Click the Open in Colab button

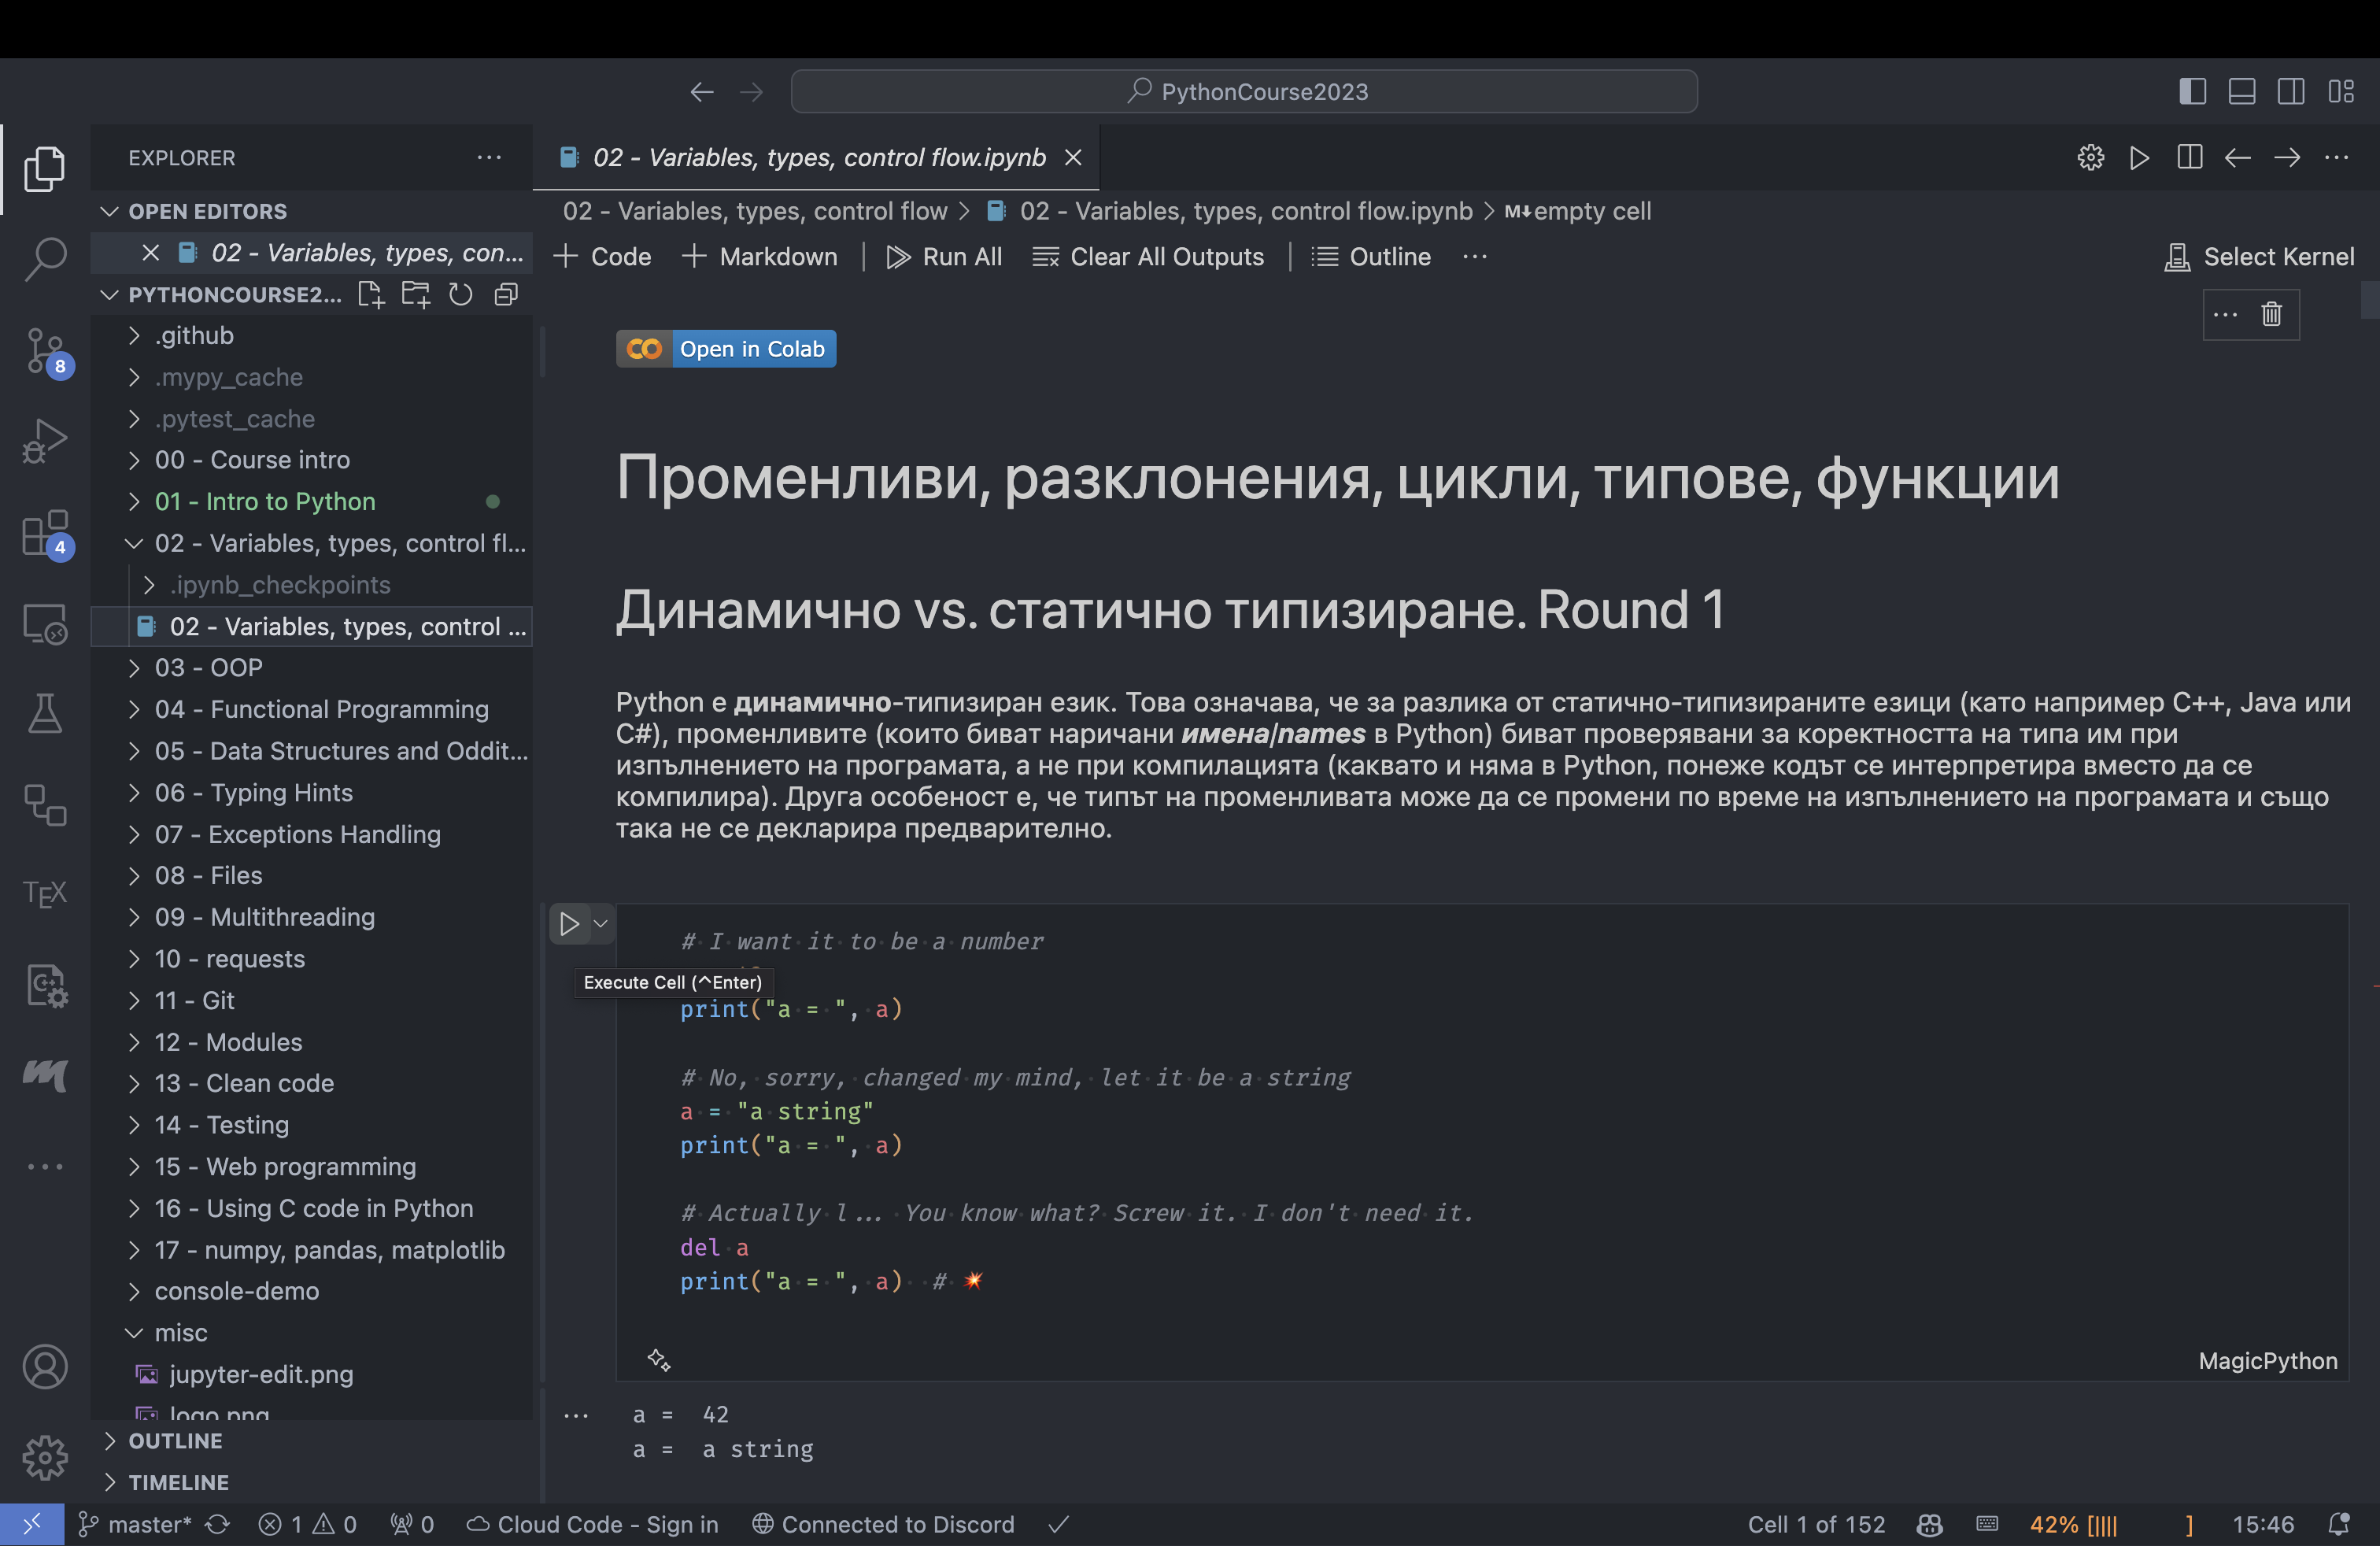pyautogui.click(x=726, y=348)
